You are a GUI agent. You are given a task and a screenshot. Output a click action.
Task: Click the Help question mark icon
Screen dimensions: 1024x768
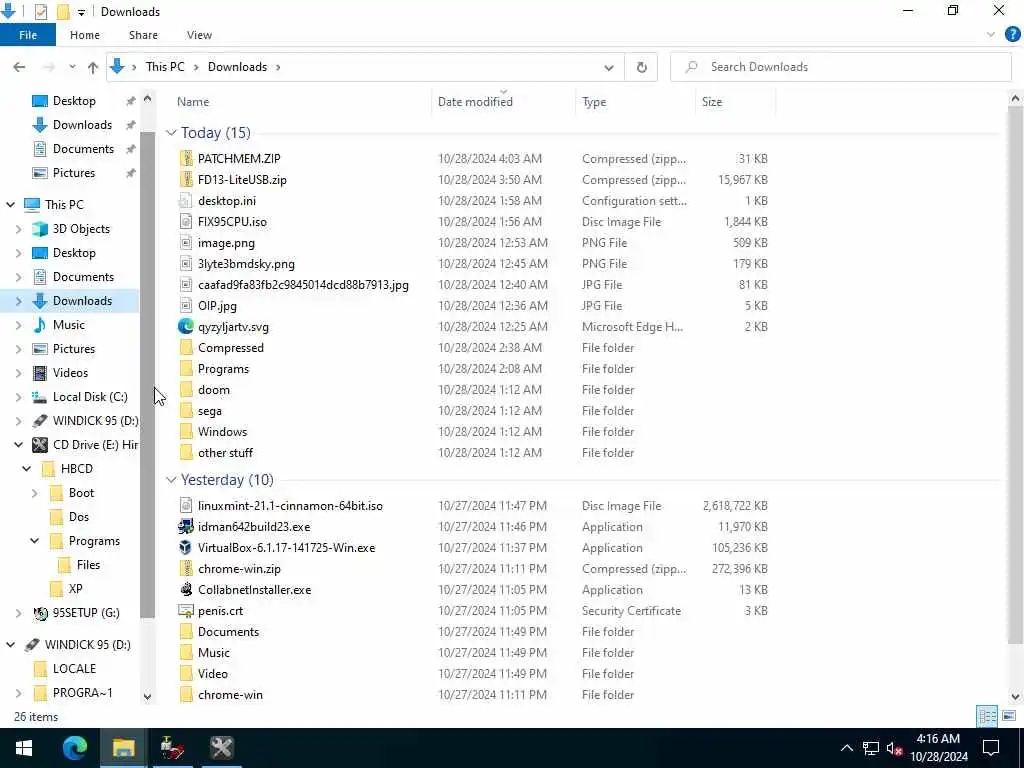click(1012, 35)
